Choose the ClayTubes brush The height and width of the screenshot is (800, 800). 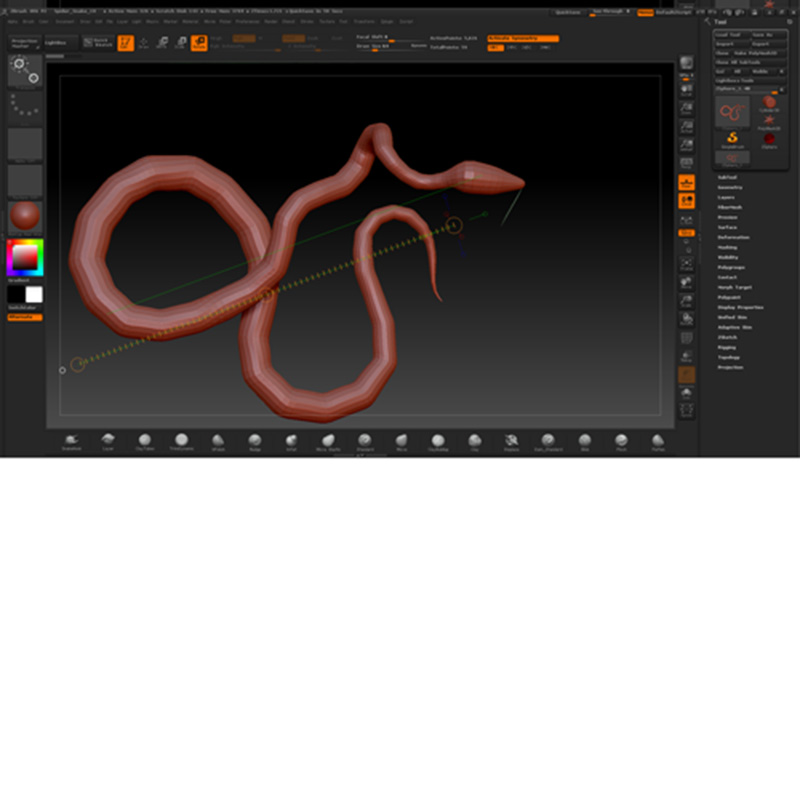coord(145,442)
